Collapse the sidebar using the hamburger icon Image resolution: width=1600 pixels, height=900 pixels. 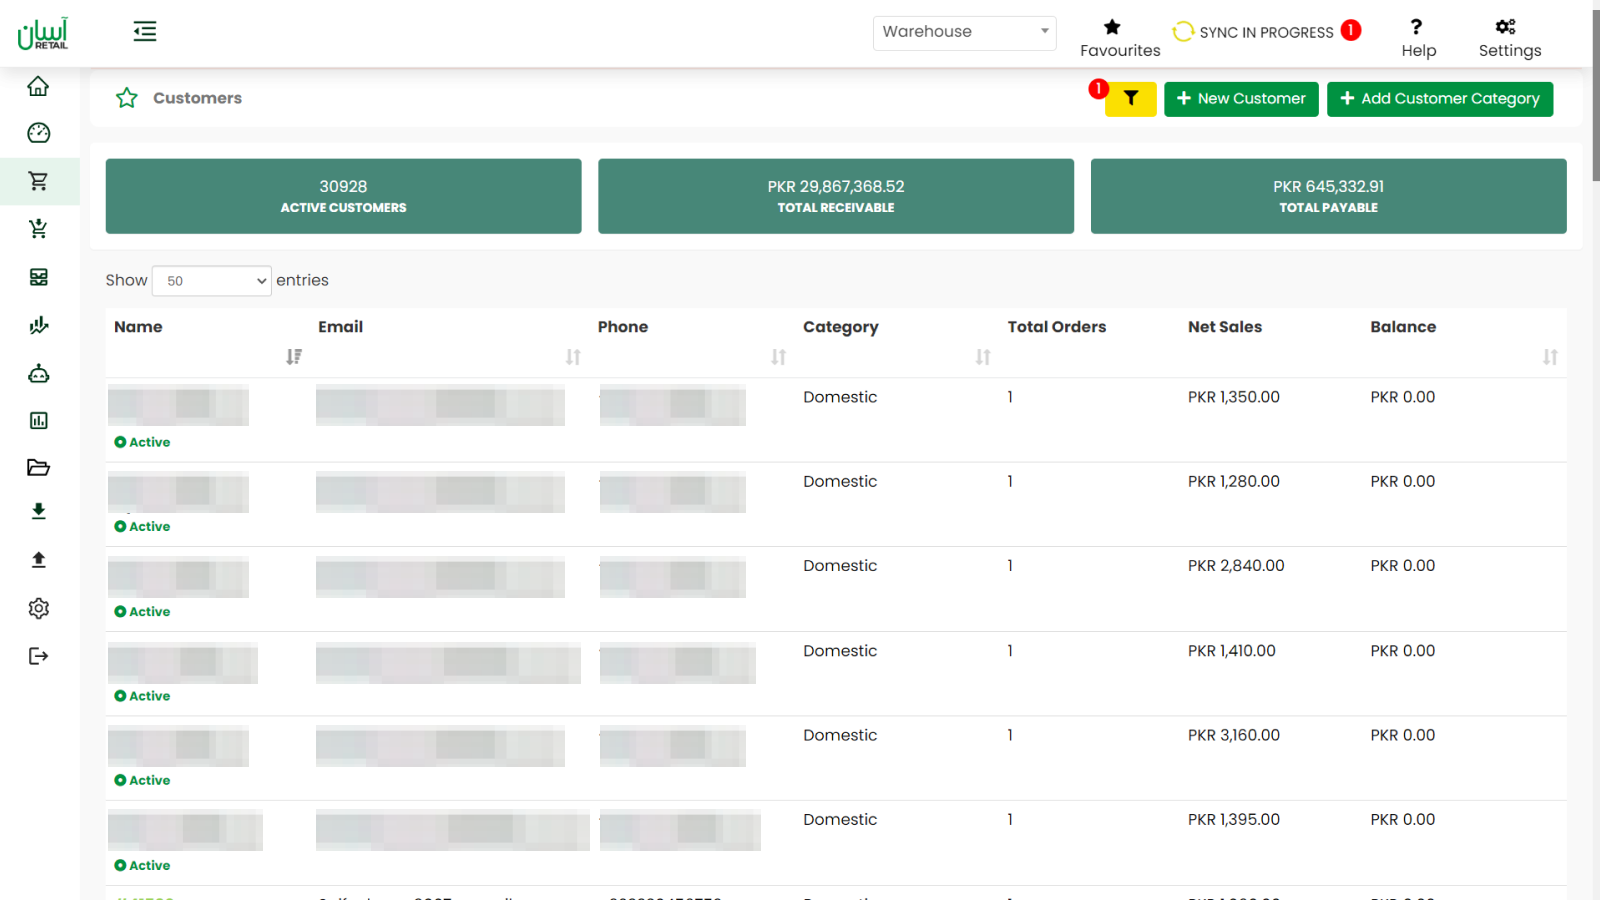(x=144, y=31)
